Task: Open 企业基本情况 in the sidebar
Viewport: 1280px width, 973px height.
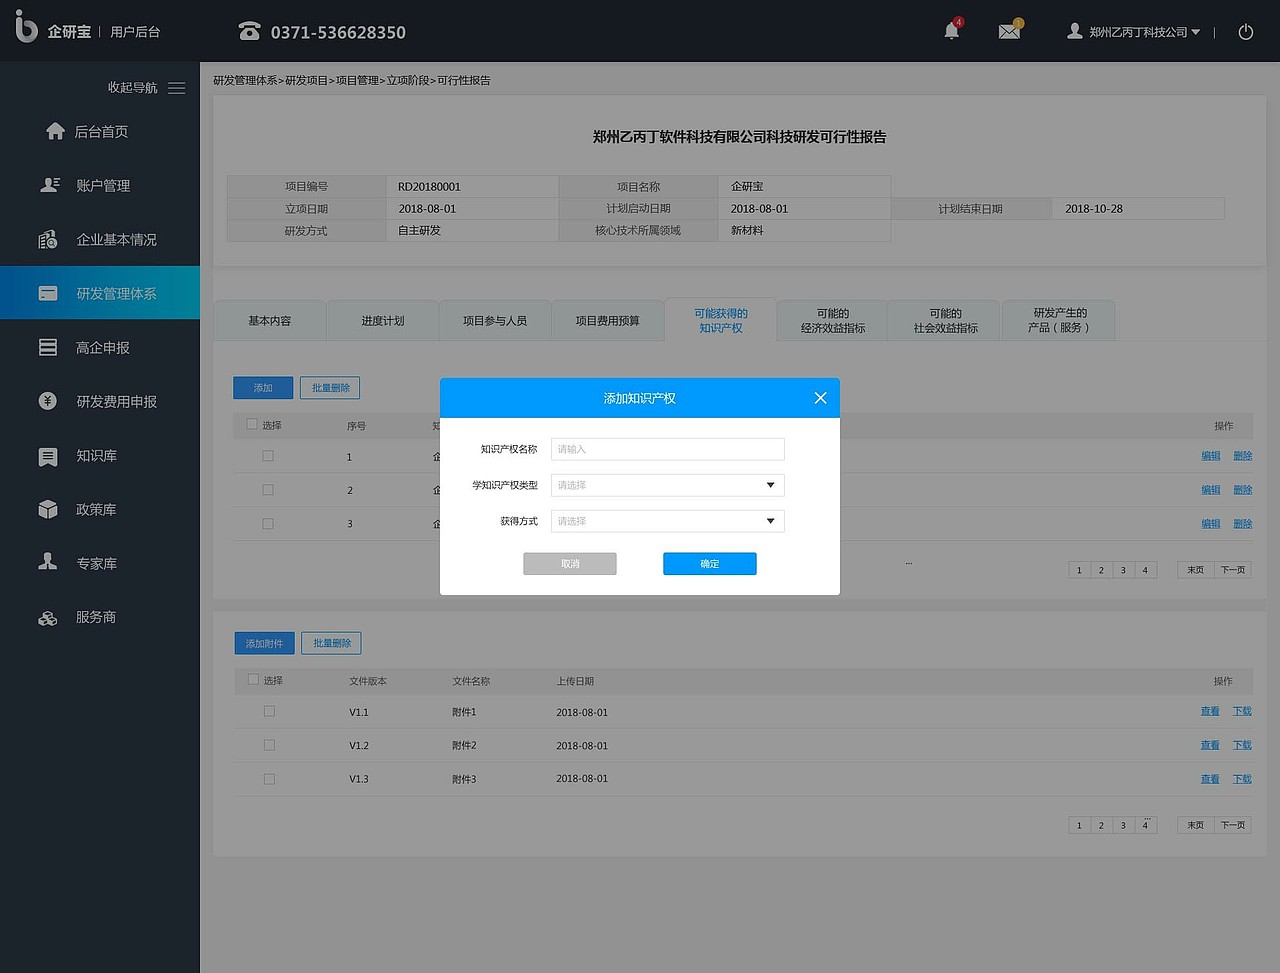Action: pyautogui.click(x=117, y=240)
